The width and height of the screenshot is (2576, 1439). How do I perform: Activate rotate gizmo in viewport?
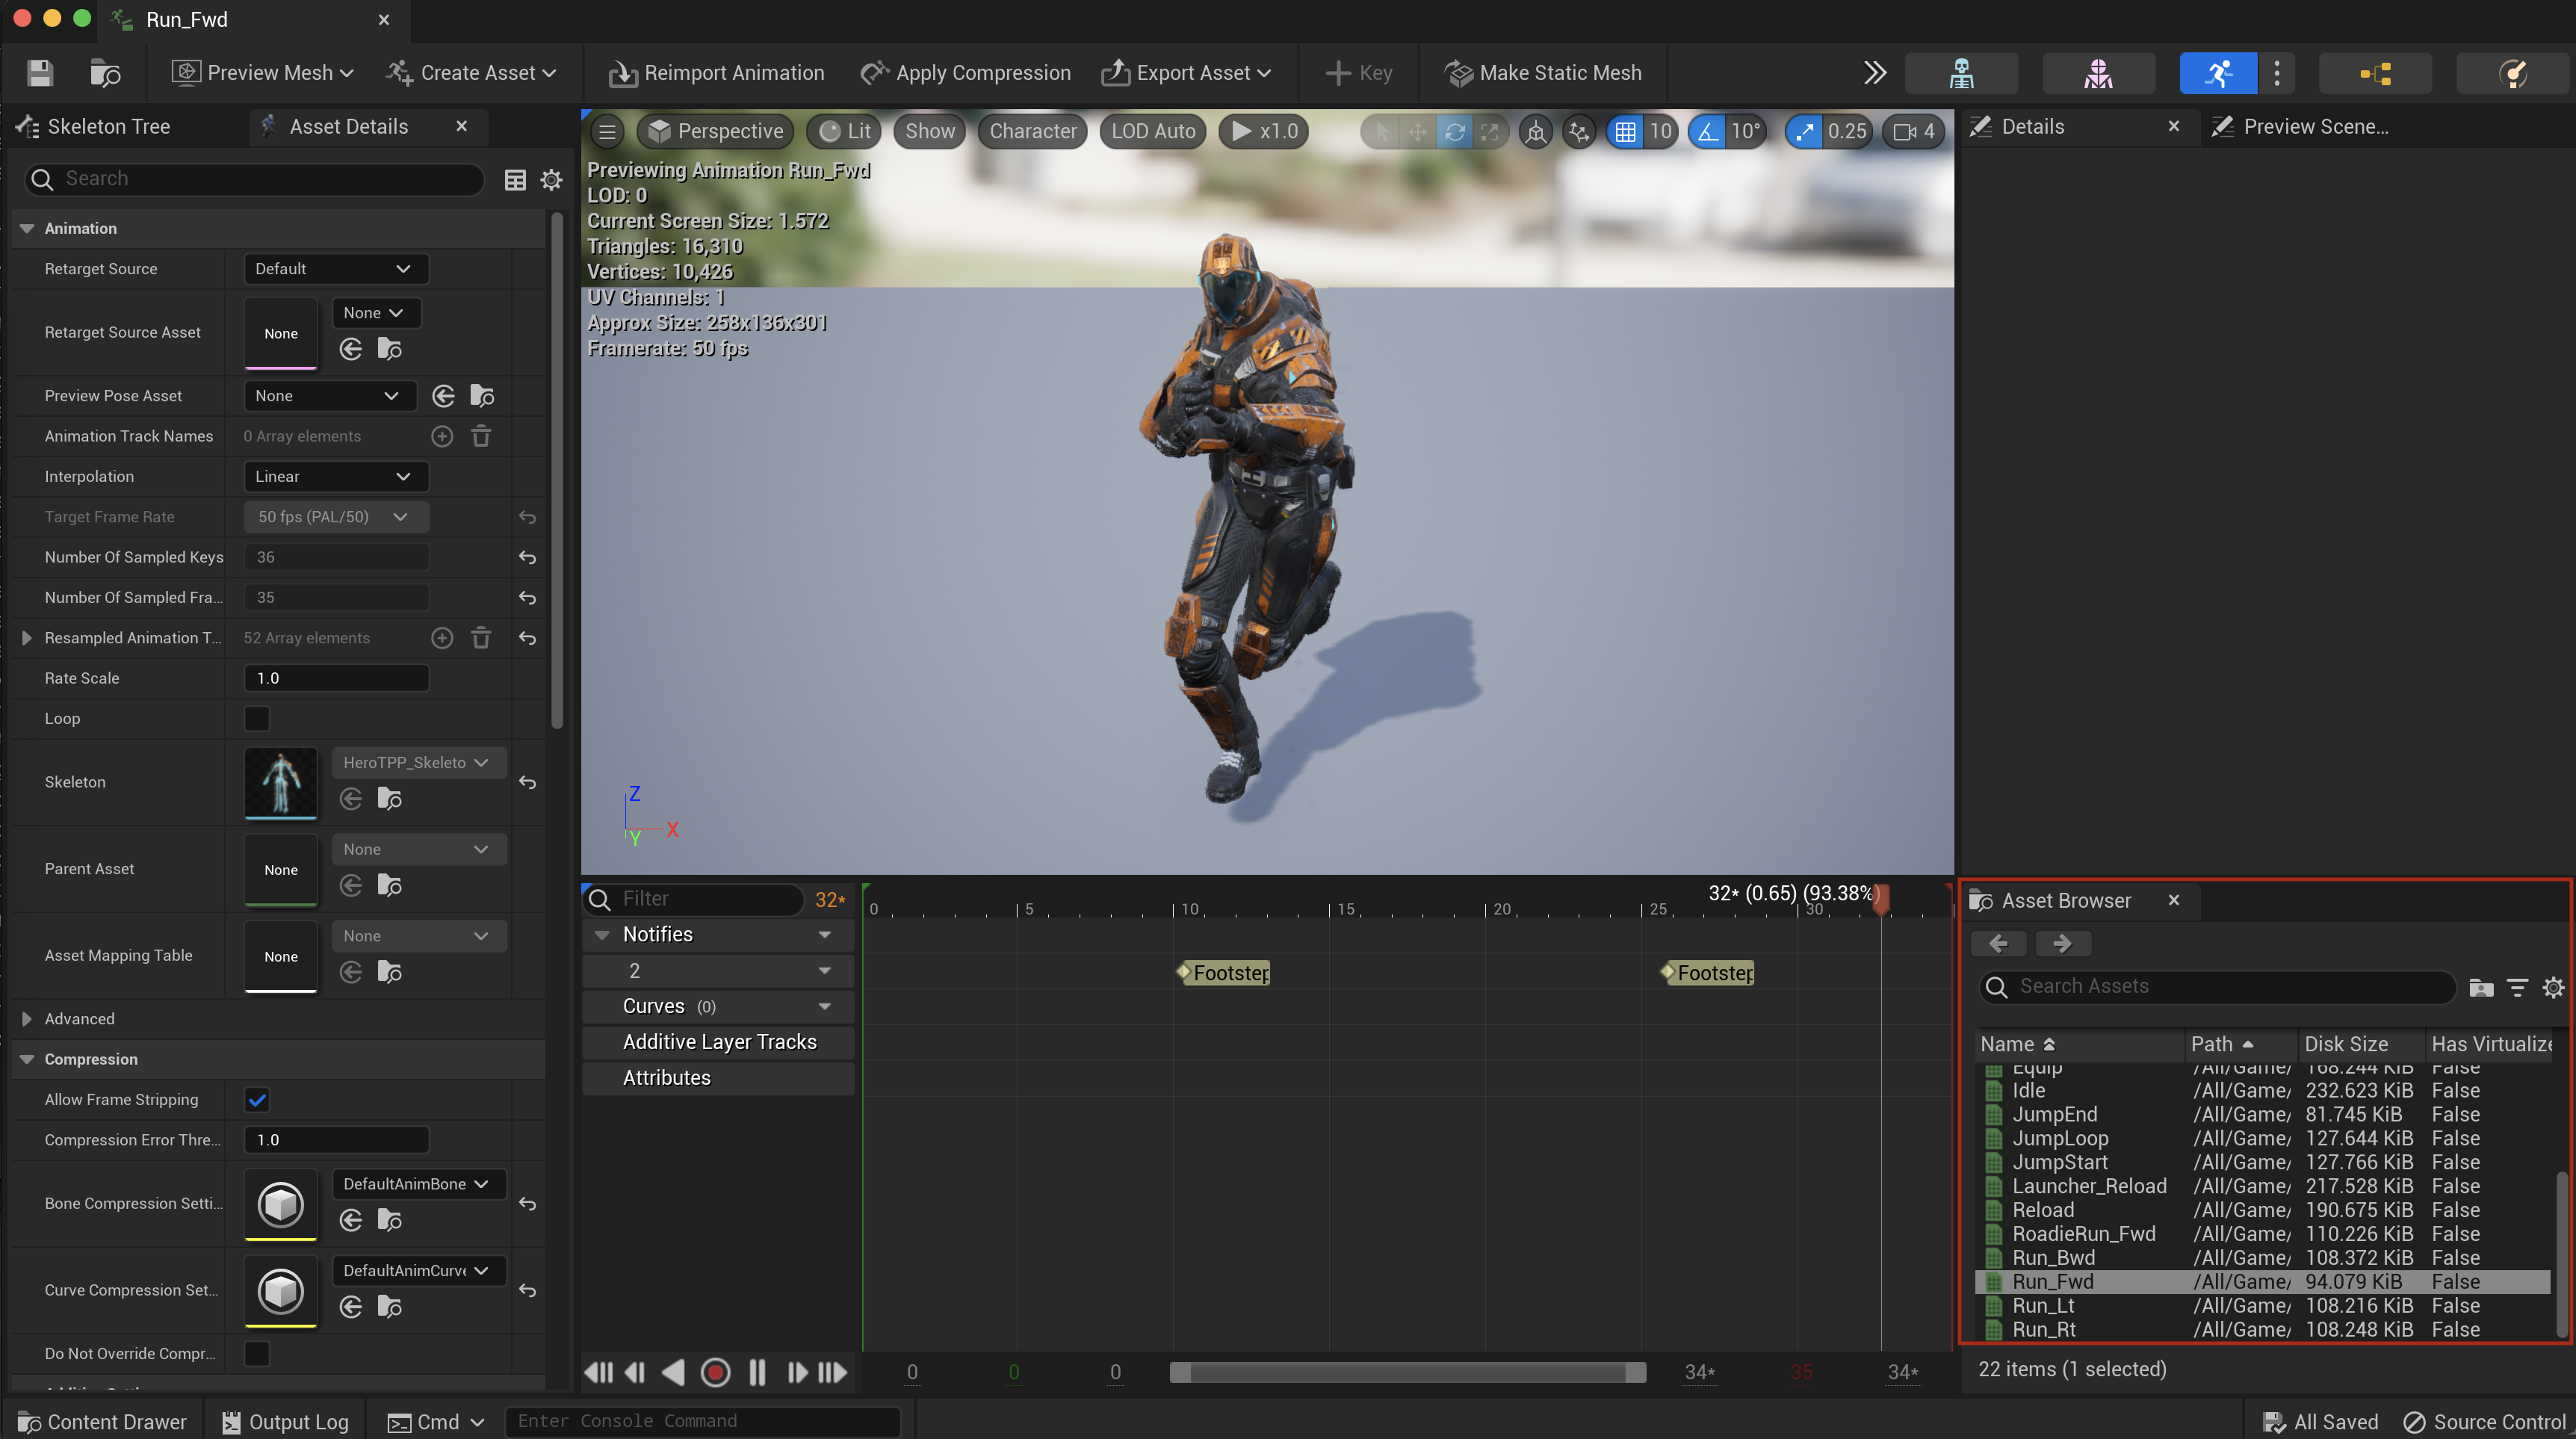click(x=1454, y=131)
